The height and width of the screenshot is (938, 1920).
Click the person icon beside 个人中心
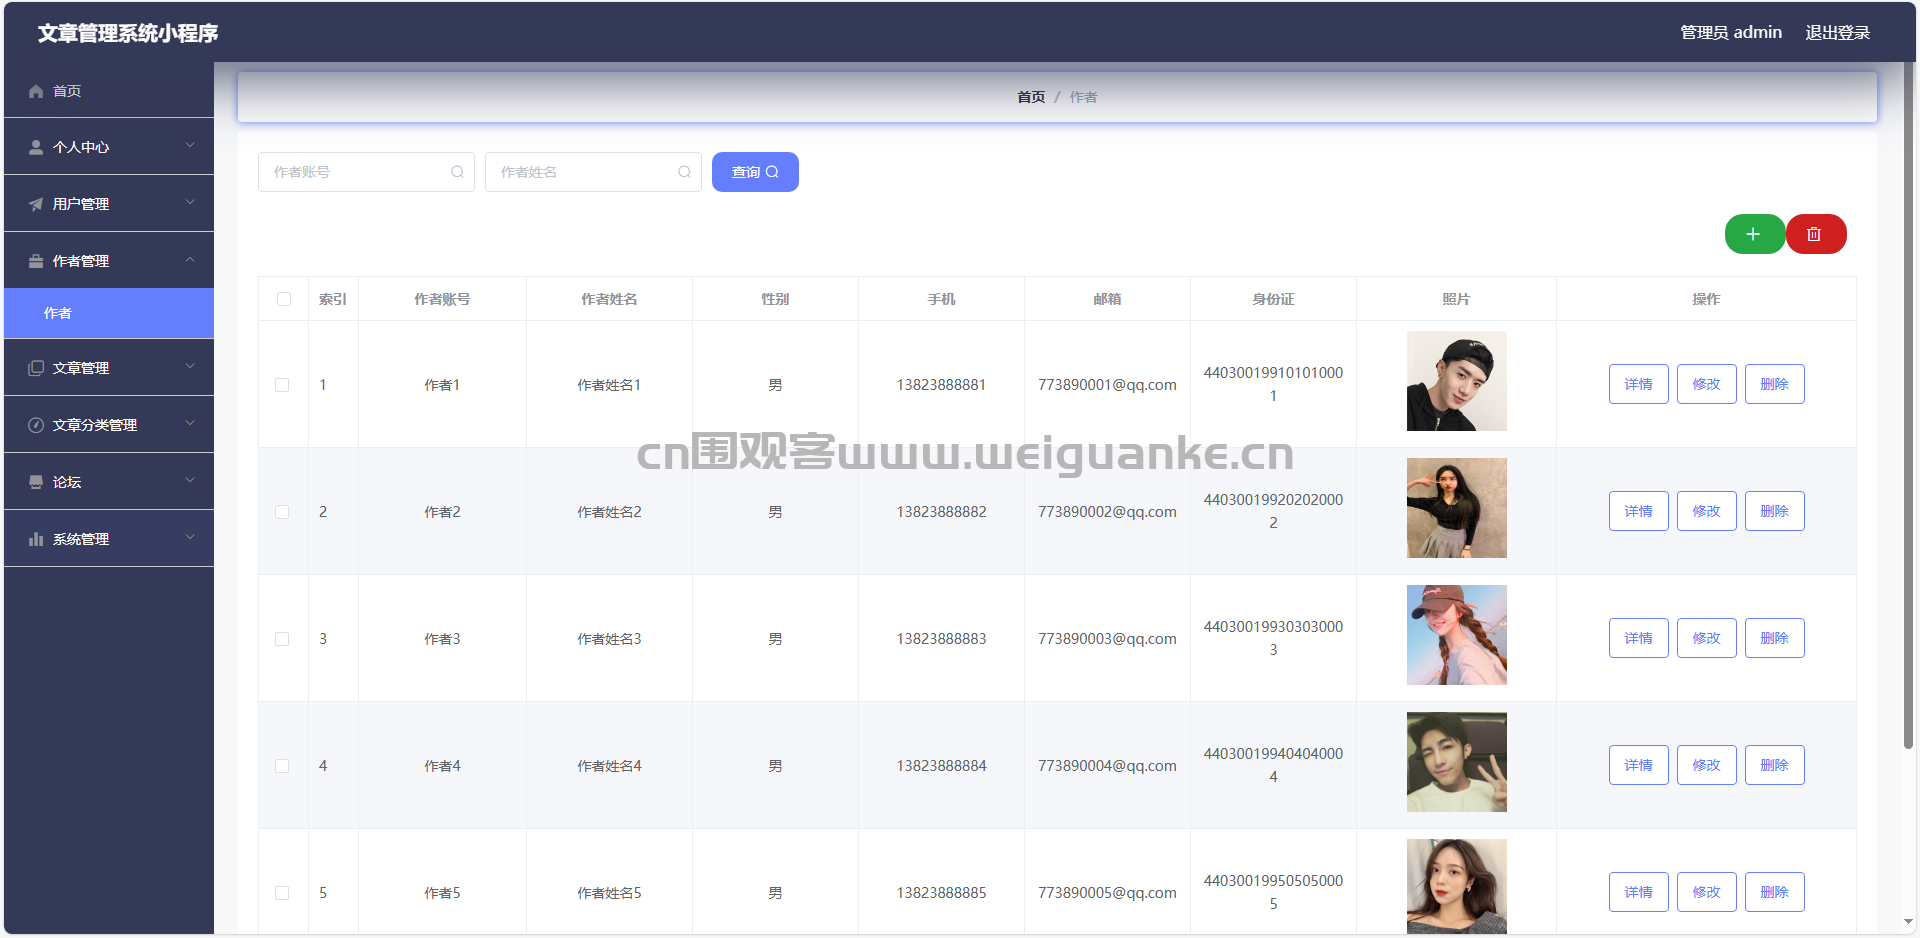pyautogui.click(x=36, y=147)
